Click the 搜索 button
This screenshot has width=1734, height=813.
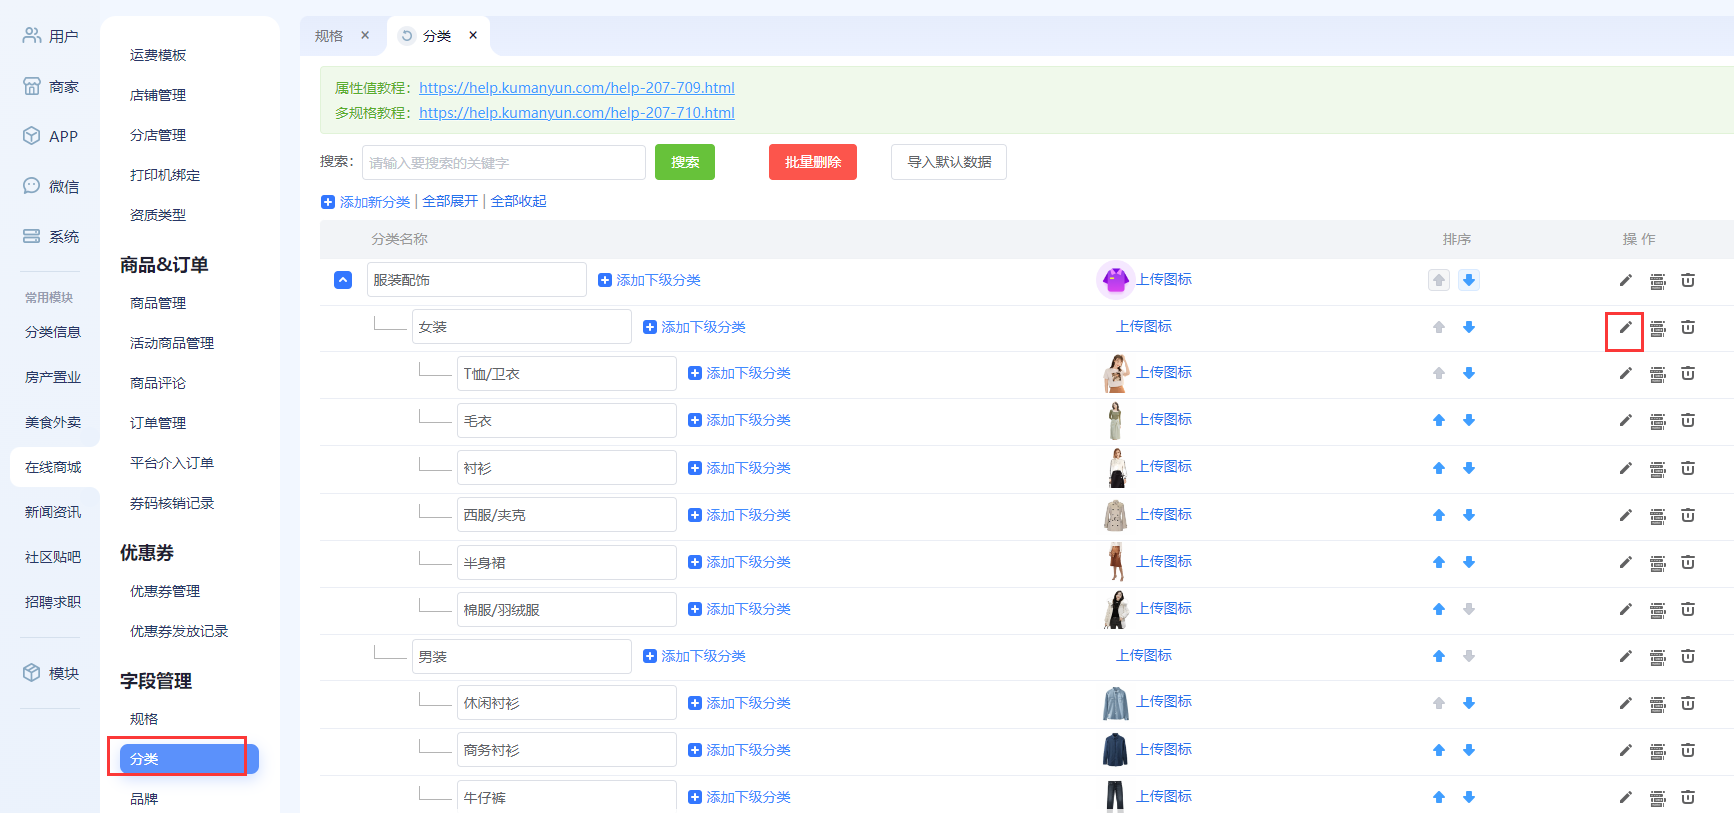click(x=685, y=162)
